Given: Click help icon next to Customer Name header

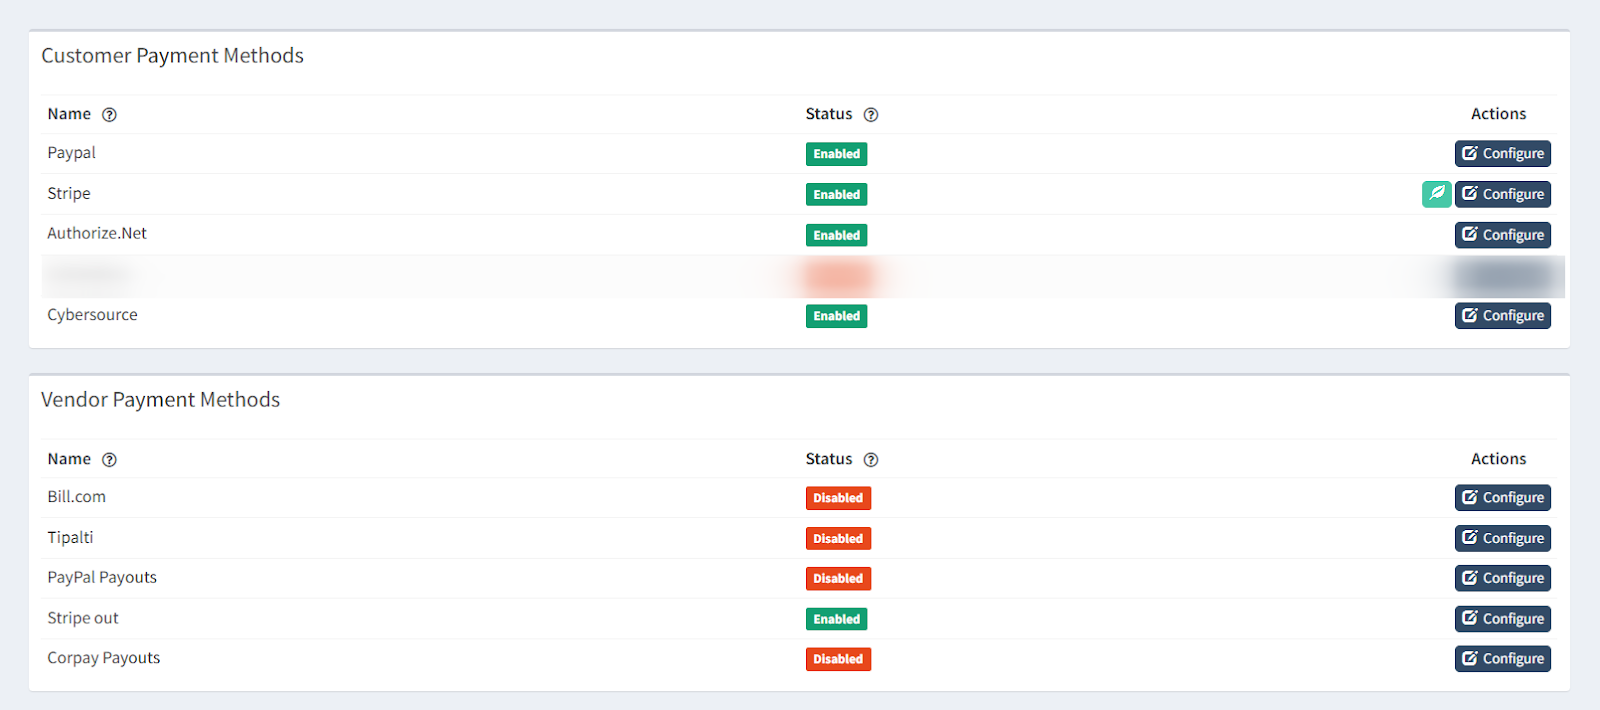Looking at the screenshot, I should (110, 115).
